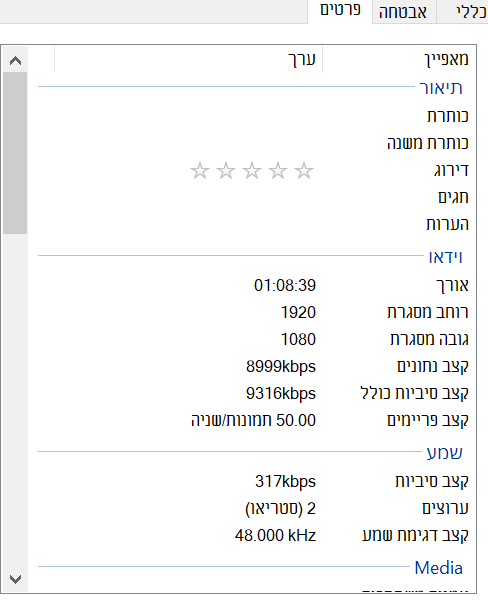Image resolution: width=488 pixels, height=610 pixels.
Task: Switch to the כללי tab
Action: coord(463,12)
